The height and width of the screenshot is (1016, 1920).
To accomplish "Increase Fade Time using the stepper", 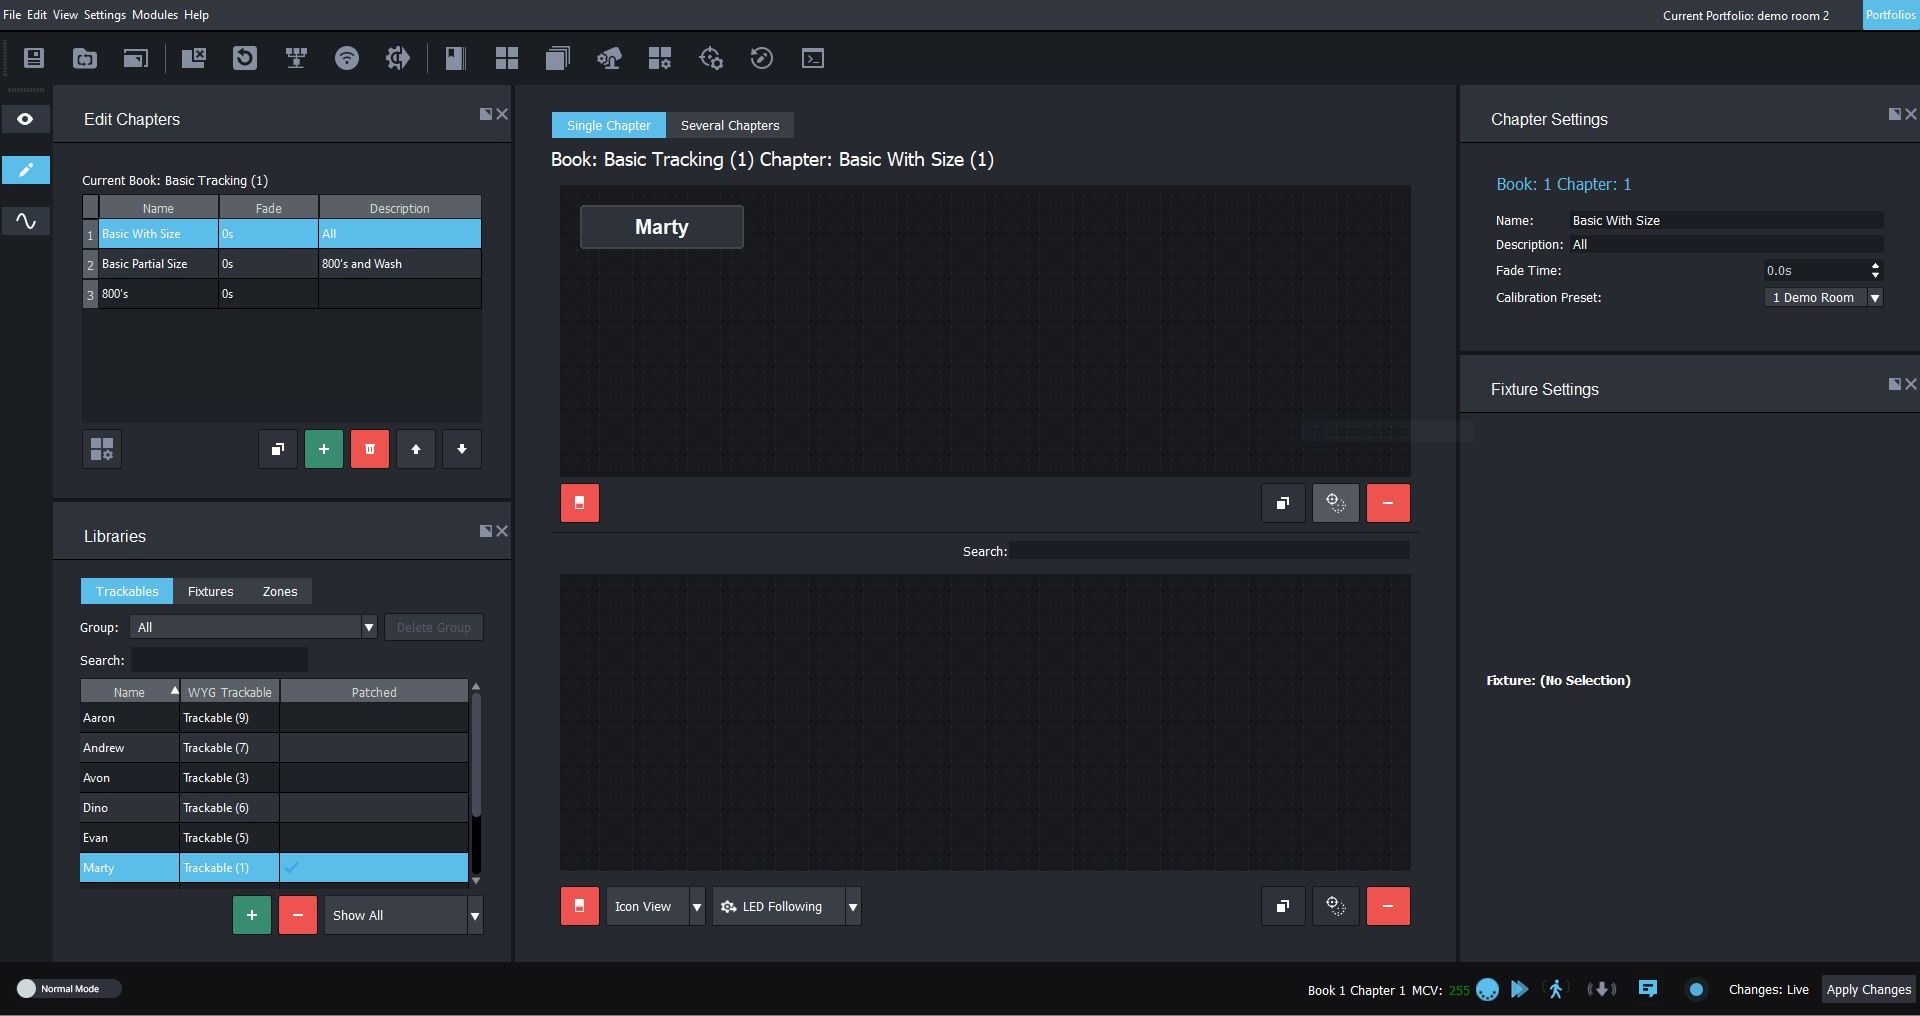I will pyautogui.click(x=1875, y=266).
